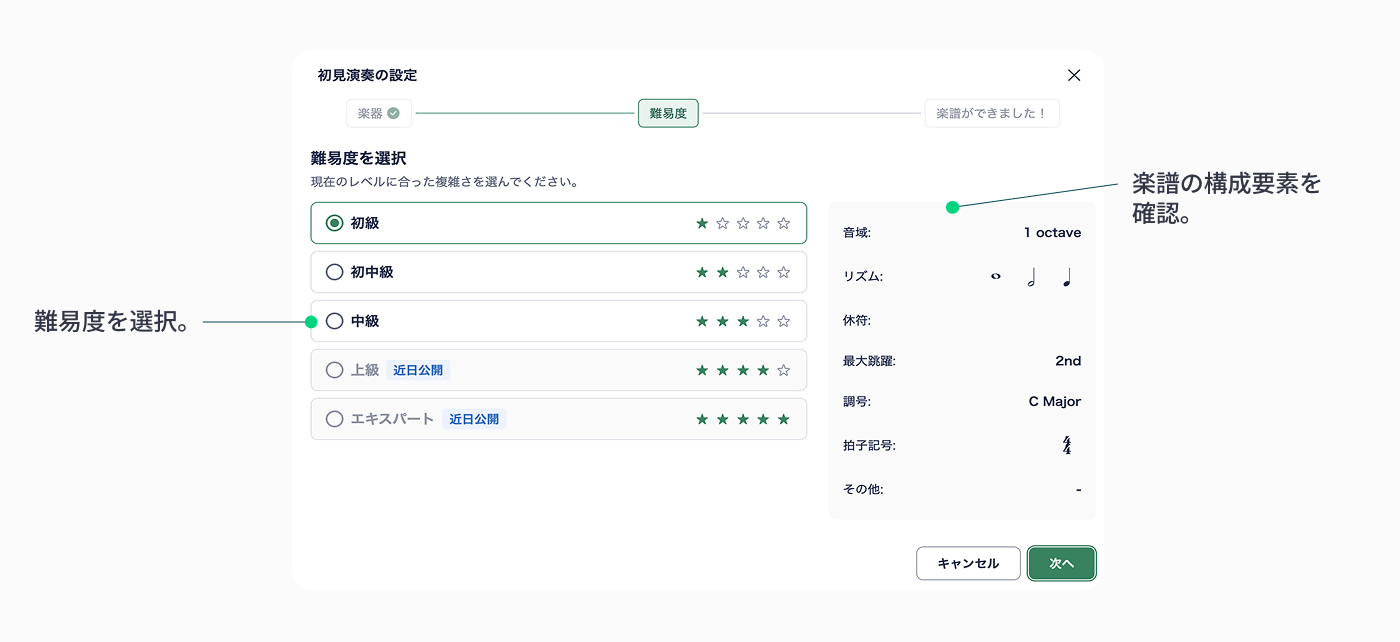Click the green checkmark on 楽器 step

pos(394,114)
